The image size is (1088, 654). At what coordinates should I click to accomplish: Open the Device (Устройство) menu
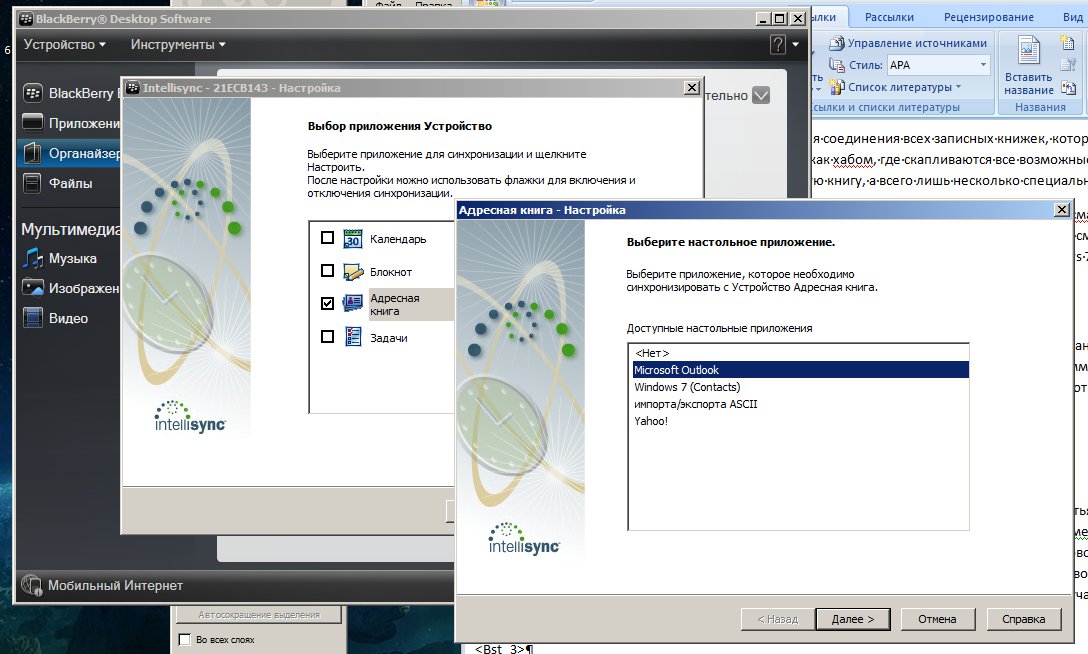(x=65, y=45)
